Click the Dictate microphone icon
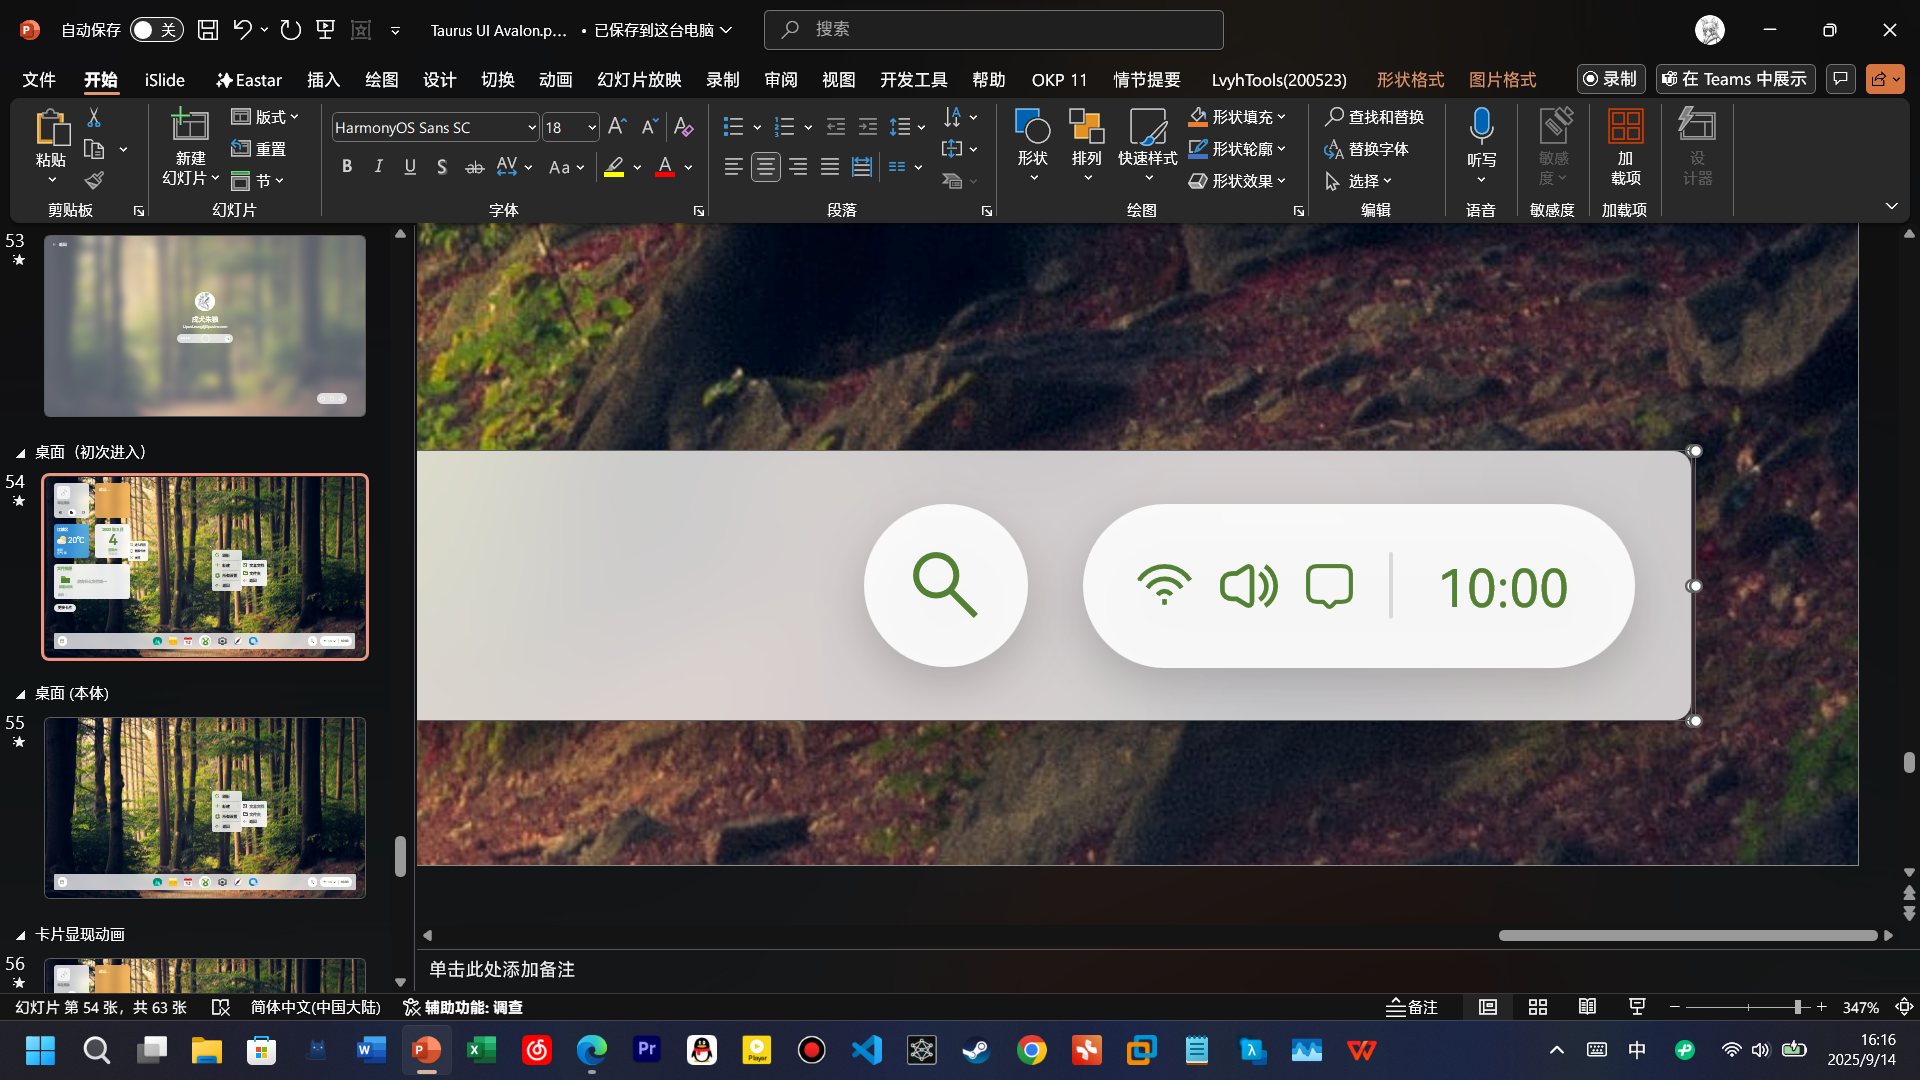 click(x=1481, y=127)
